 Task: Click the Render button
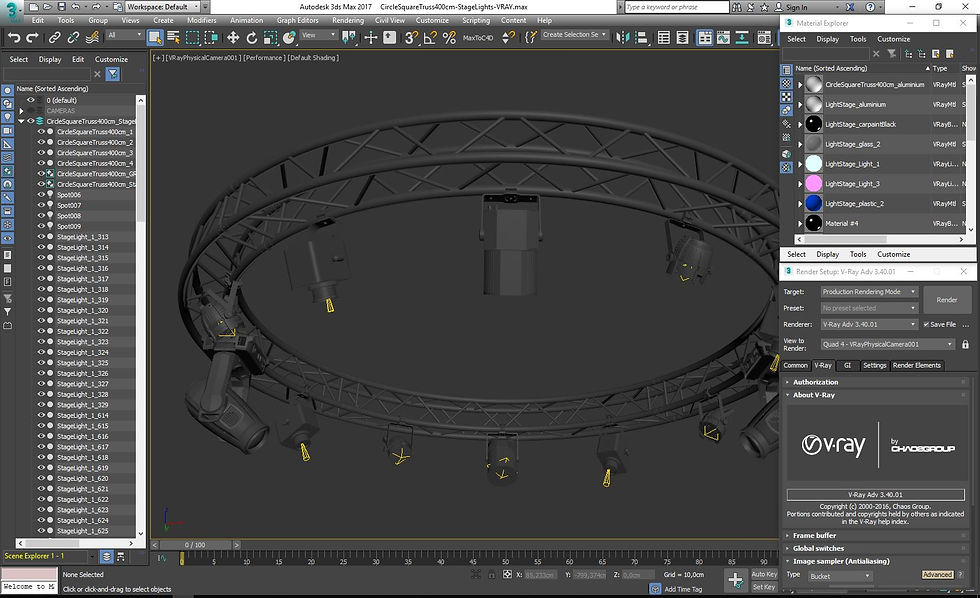click(946, 299)
